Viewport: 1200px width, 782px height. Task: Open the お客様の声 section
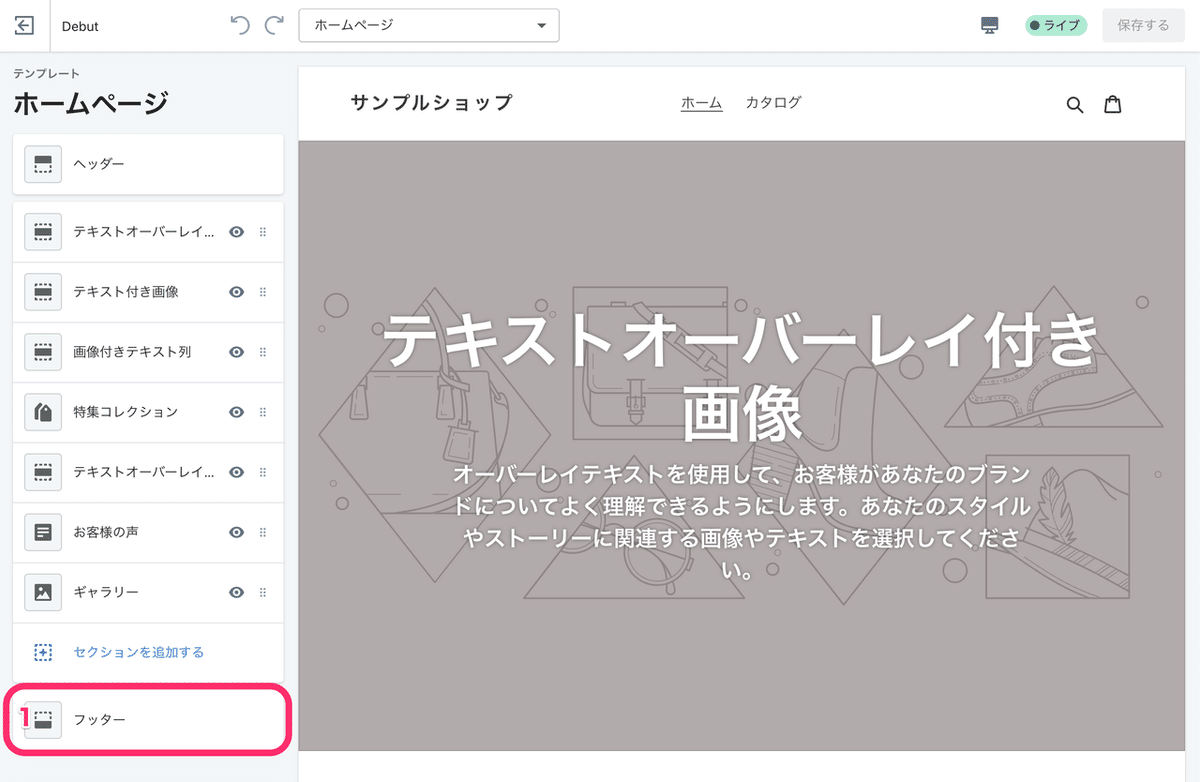point(148,532)
